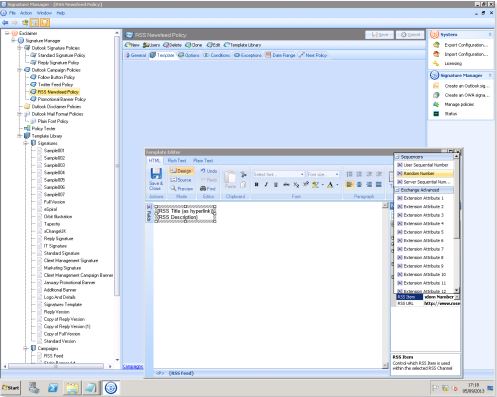The height and width of the screenshot is (397, 497).
Task: Click the Save & Close disk icon
Action: pos(156,174)
